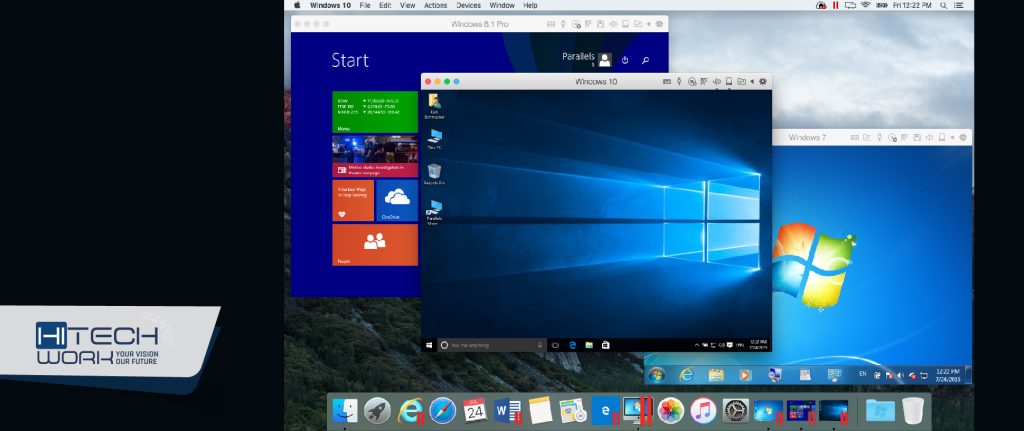Collapse Windows 10 window toolbar arrow
This screenshot has height=431, width=1024.
coord(752,82)
